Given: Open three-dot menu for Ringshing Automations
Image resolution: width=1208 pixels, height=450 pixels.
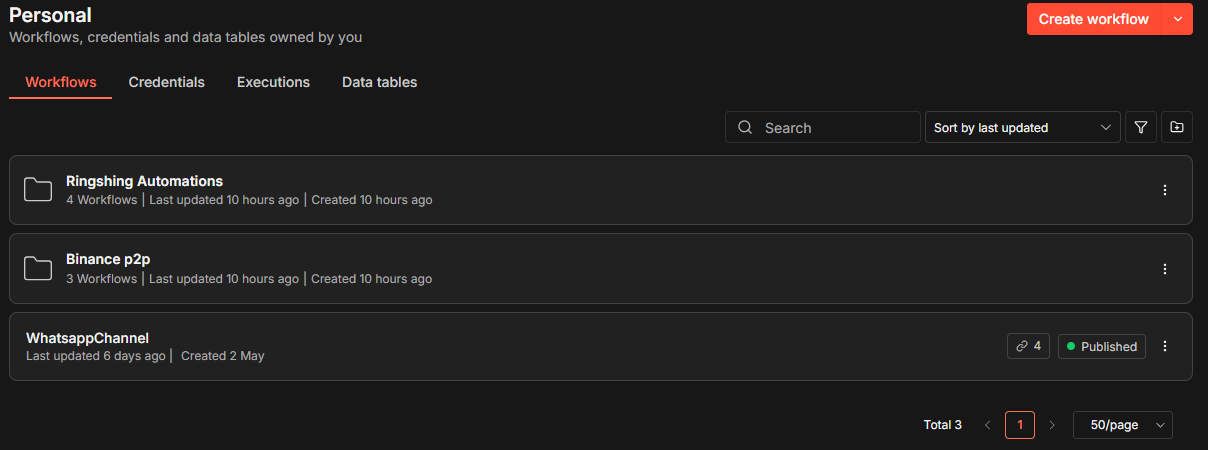Looking at the screenshot, I should point(1164,190).
